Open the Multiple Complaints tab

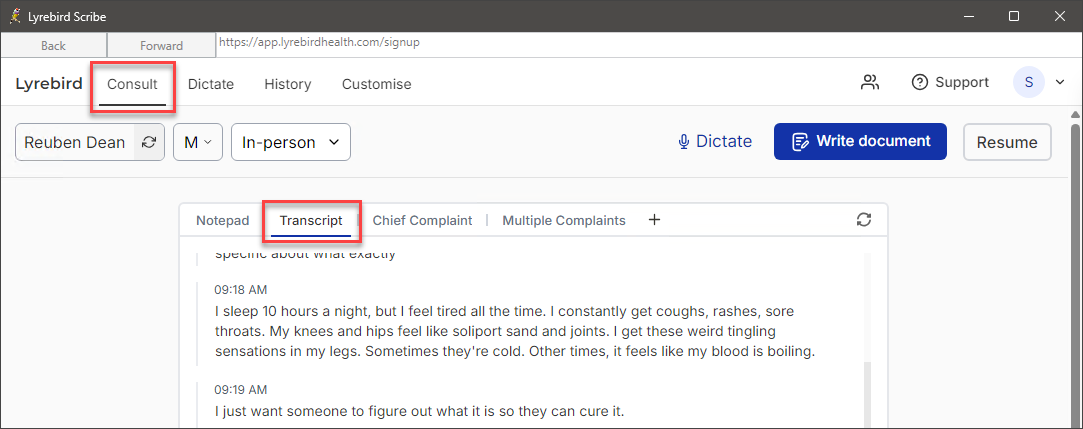coord(564,220)
